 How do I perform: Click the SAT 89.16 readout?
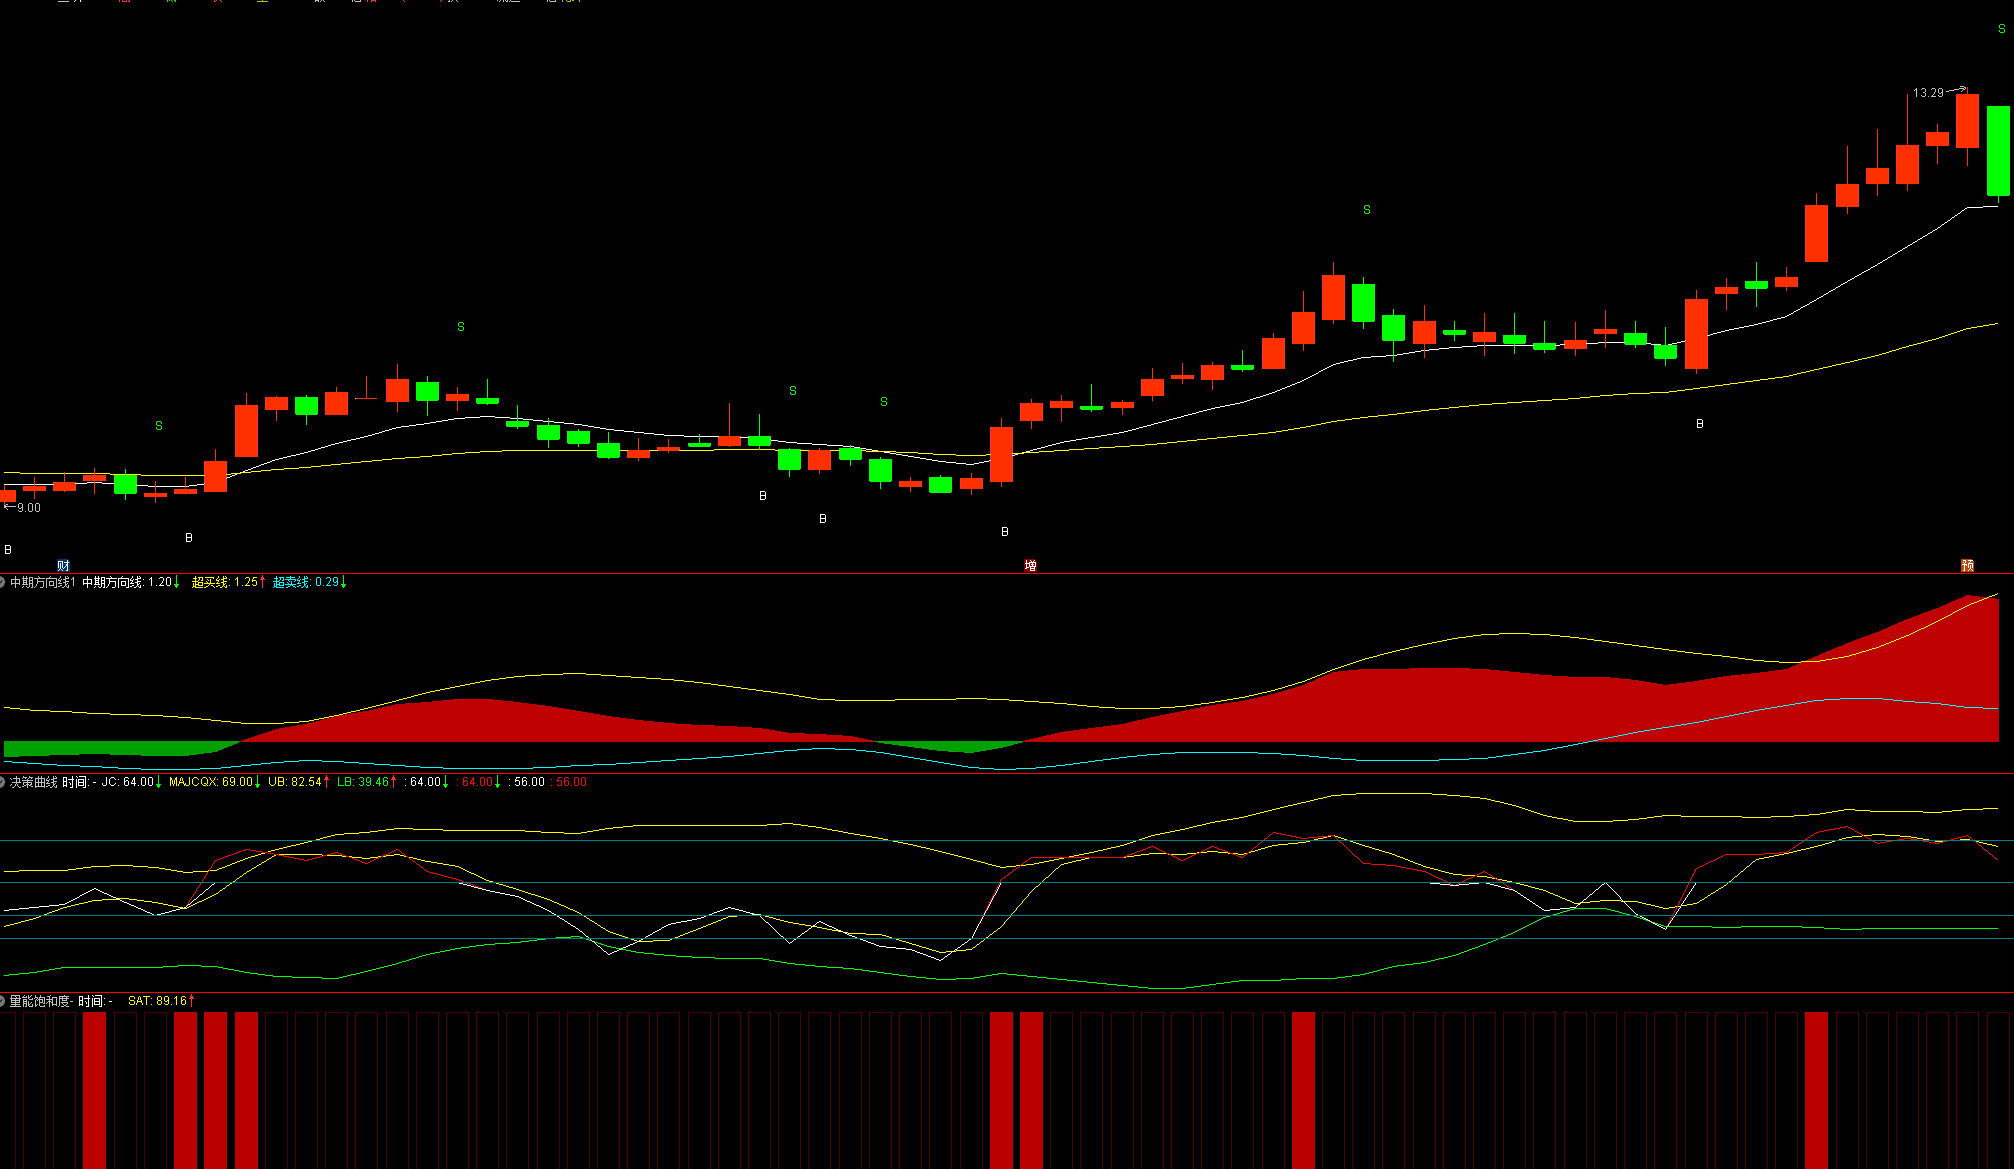[160, 1001]
